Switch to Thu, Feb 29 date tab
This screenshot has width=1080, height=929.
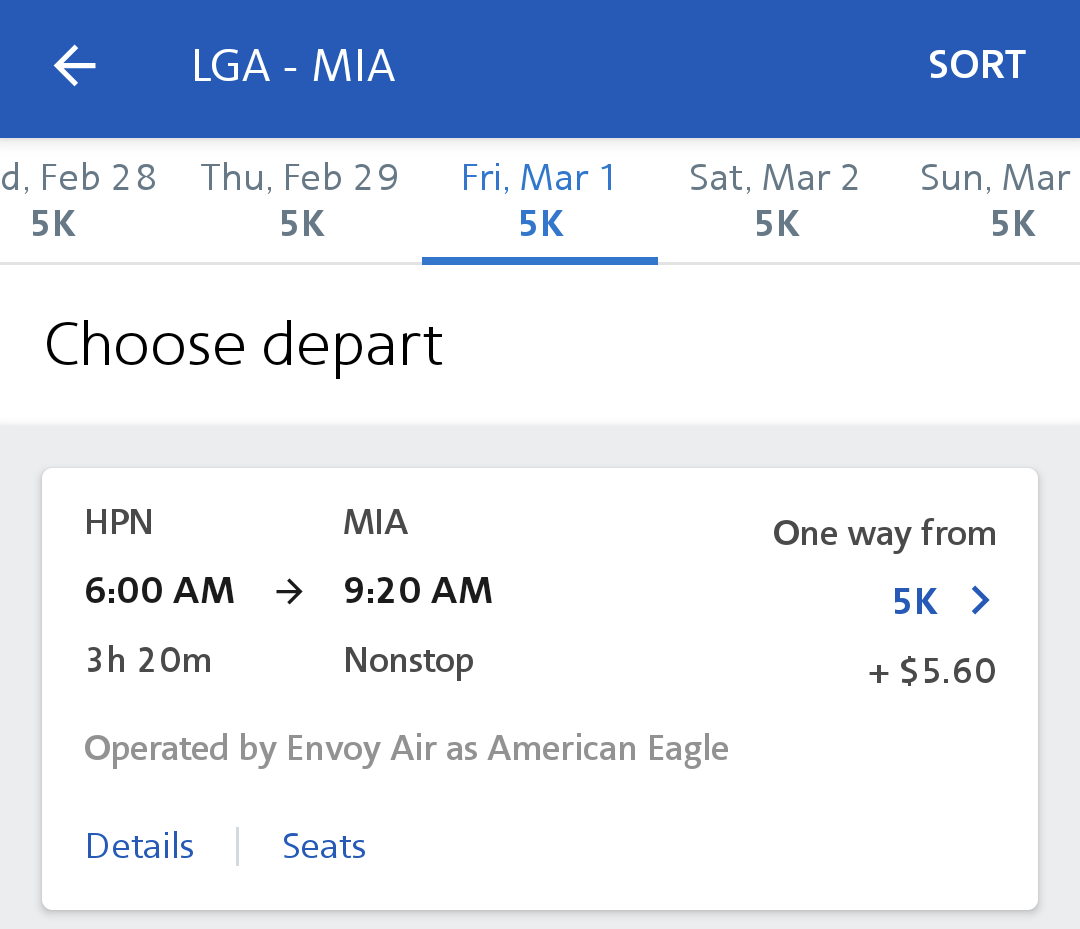pos(300,200)
